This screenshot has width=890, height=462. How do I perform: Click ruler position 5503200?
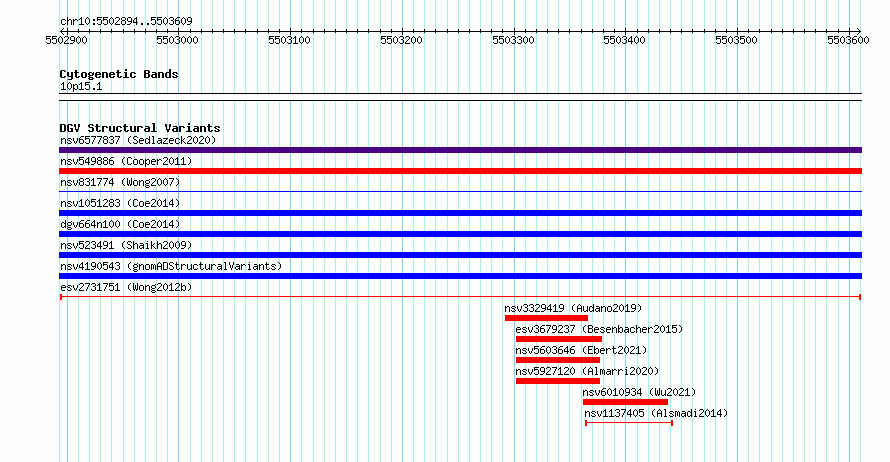pyautogui.click(x=401, y=40)
